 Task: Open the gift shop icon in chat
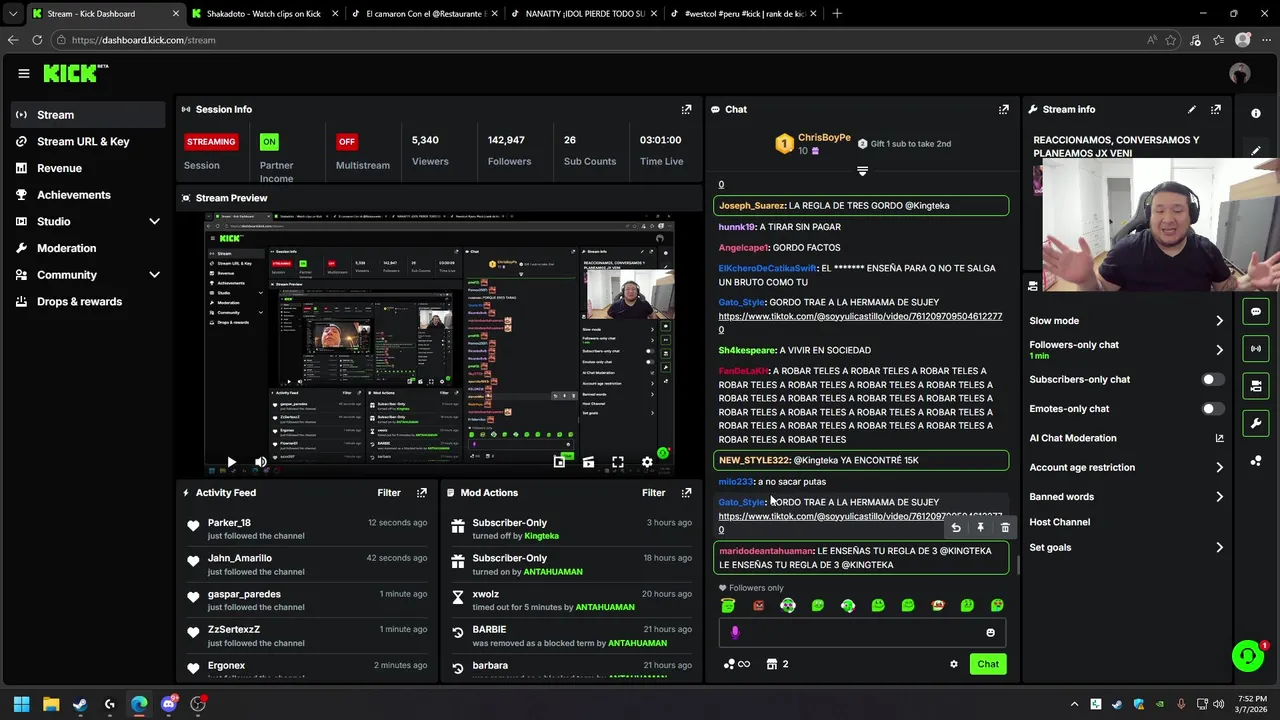coord(777,664)
